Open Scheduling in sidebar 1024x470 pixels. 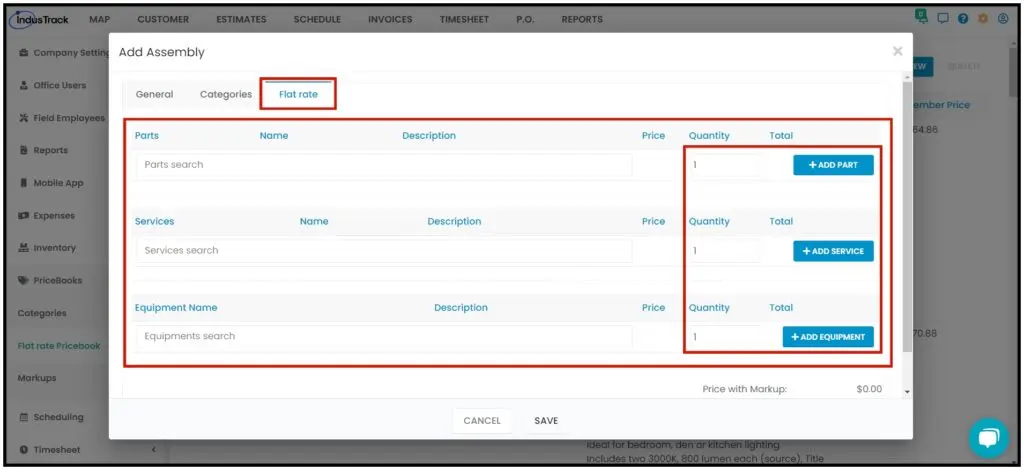pyautogui.click(x=51, y=417)
